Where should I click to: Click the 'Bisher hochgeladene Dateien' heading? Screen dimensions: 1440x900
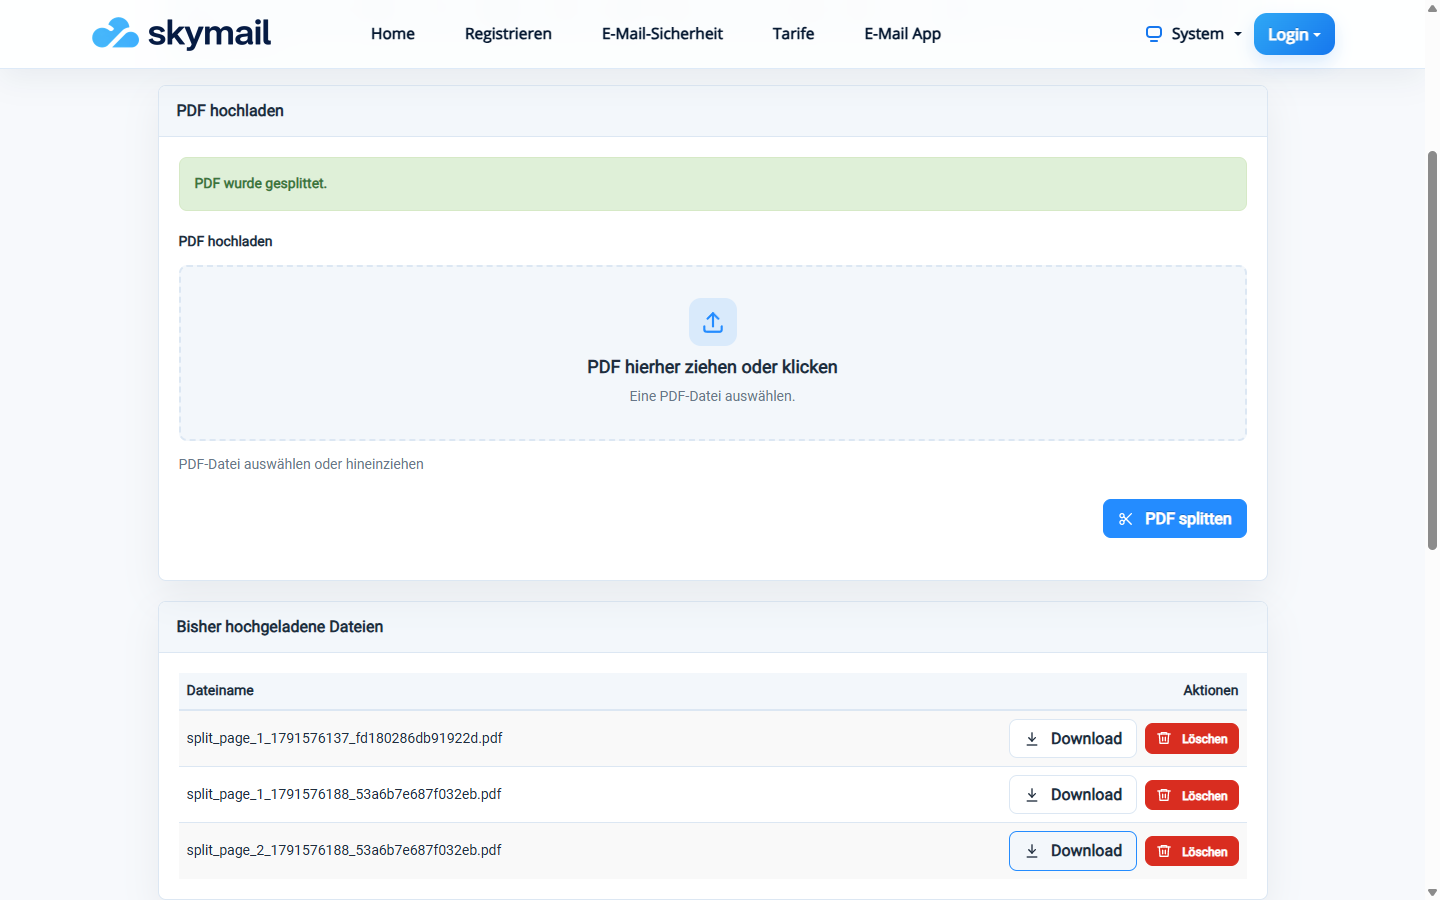[x=280, y=627]
